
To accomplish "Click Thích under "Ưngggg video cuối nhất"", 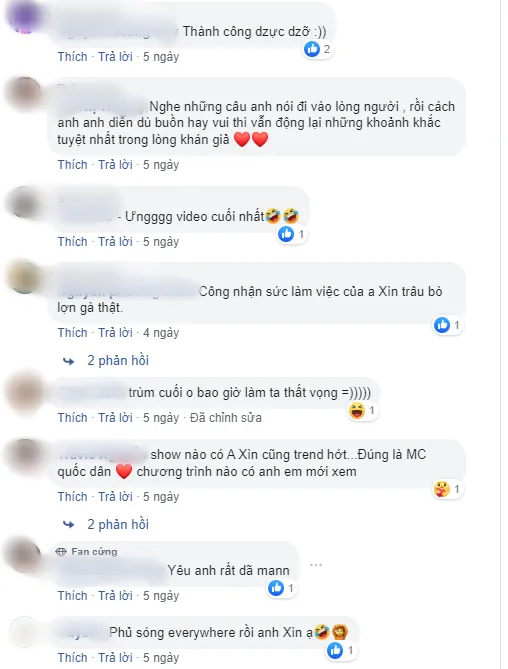I will (x=73, y=242).
